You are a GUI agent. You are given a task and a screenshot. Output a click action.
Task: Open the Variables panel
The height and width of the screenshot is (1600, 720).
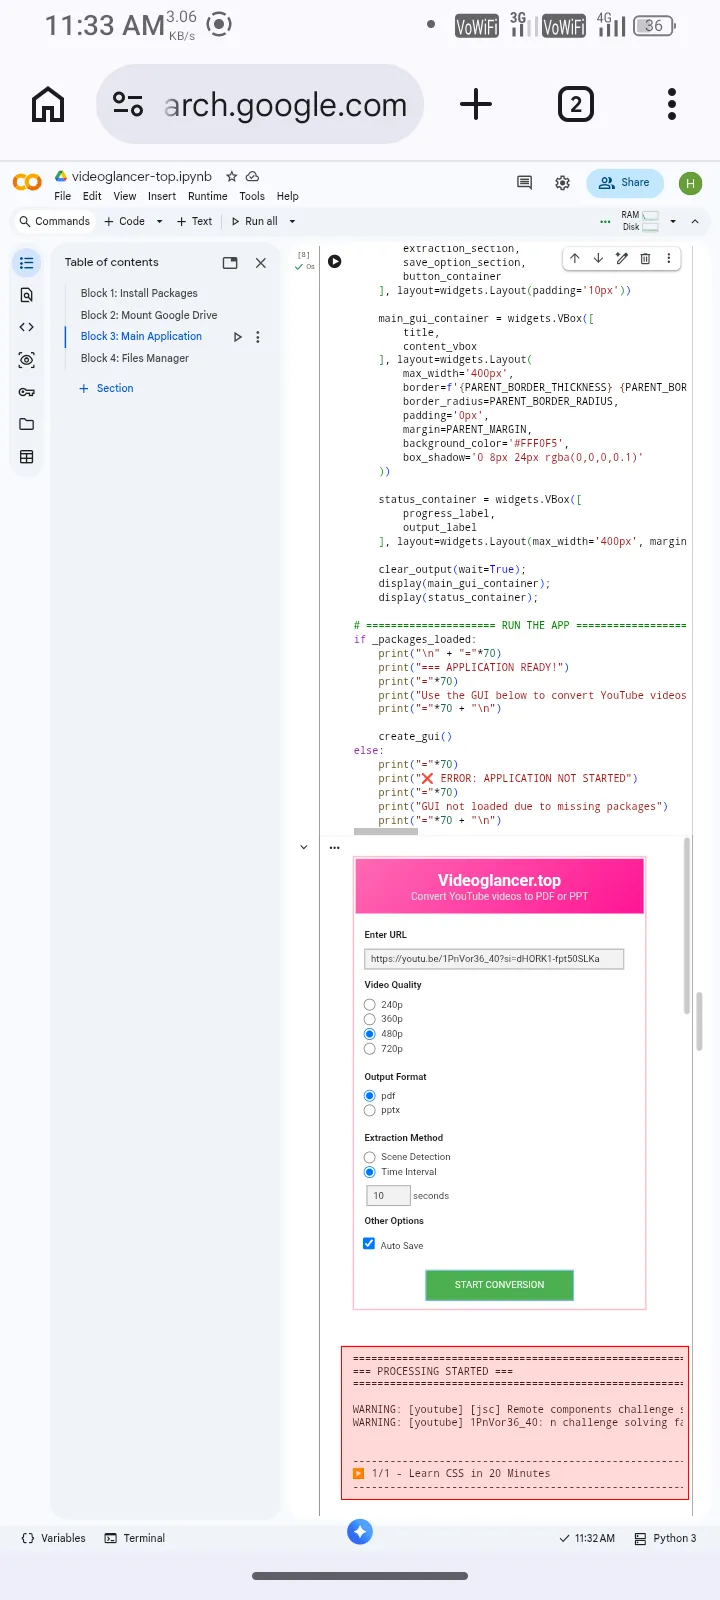click(x=54, y=1538)
